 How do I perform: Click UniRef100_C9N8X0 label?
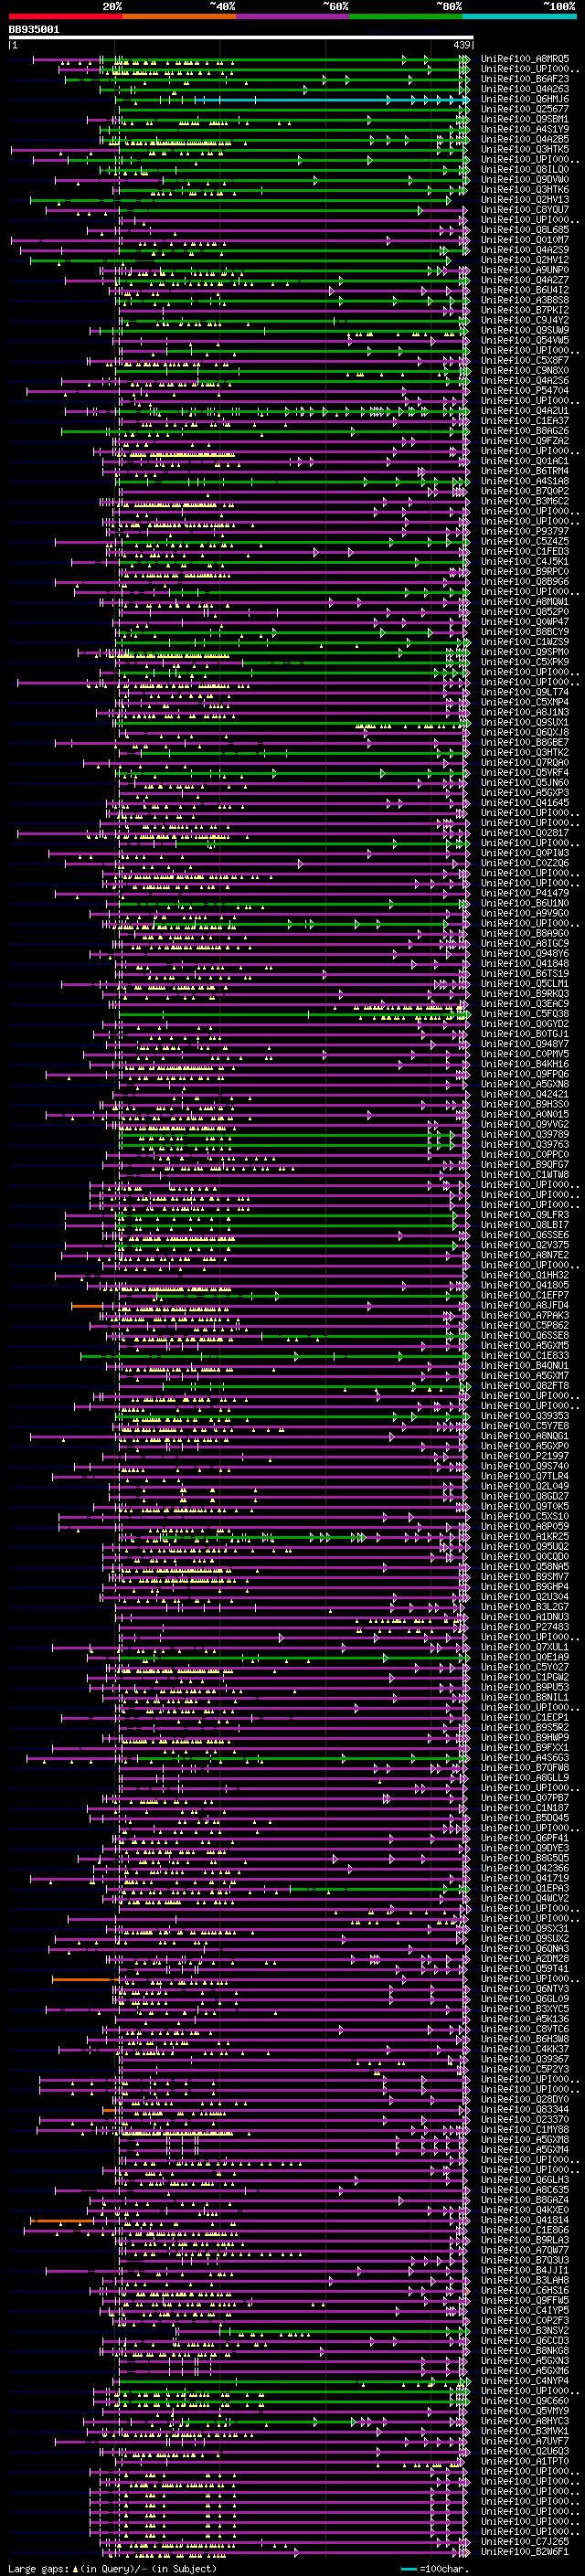coord(525,370)
